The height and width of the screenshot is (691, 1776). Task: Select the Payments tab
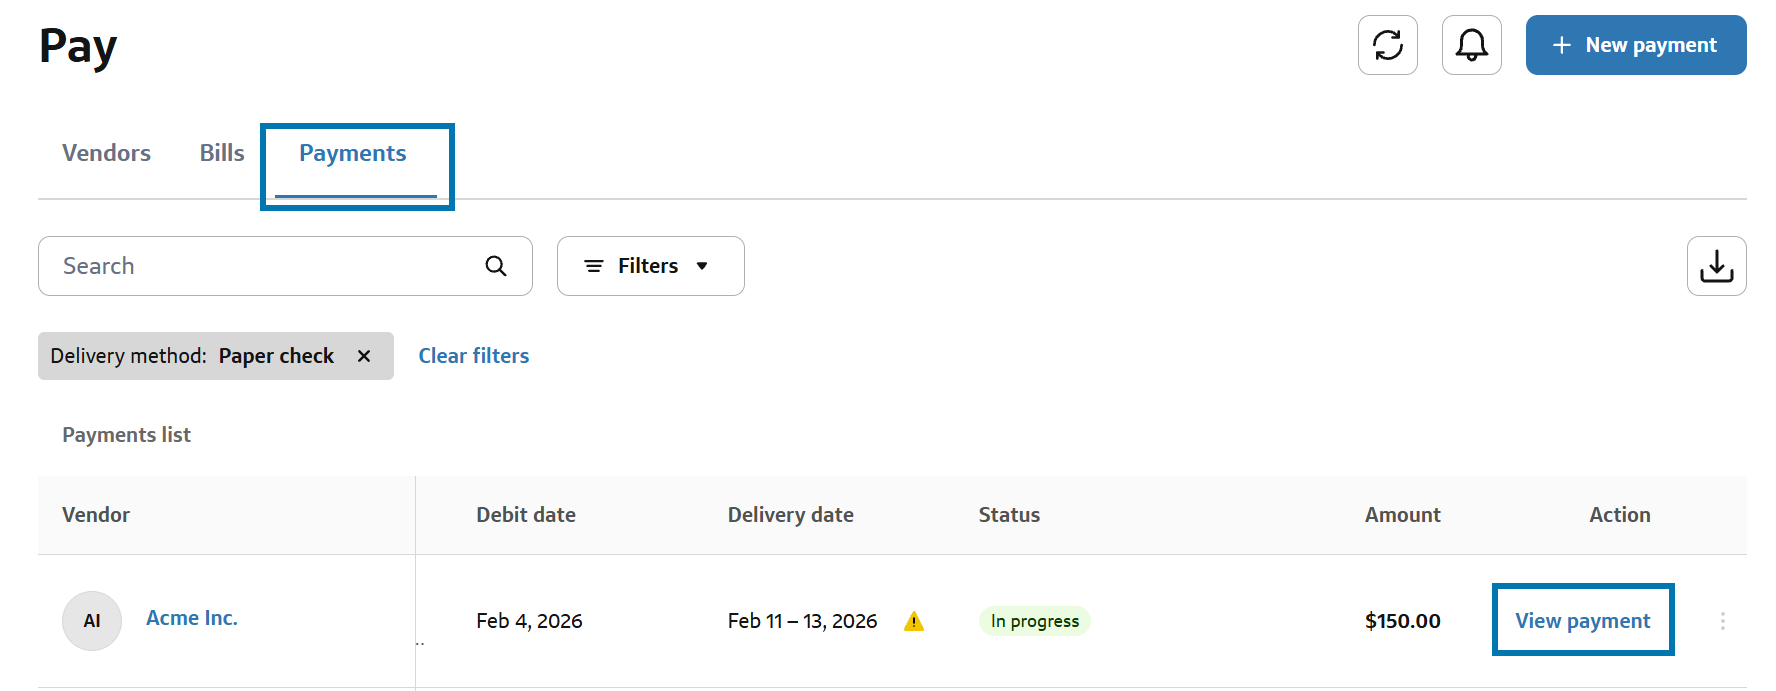coord(353,153)
